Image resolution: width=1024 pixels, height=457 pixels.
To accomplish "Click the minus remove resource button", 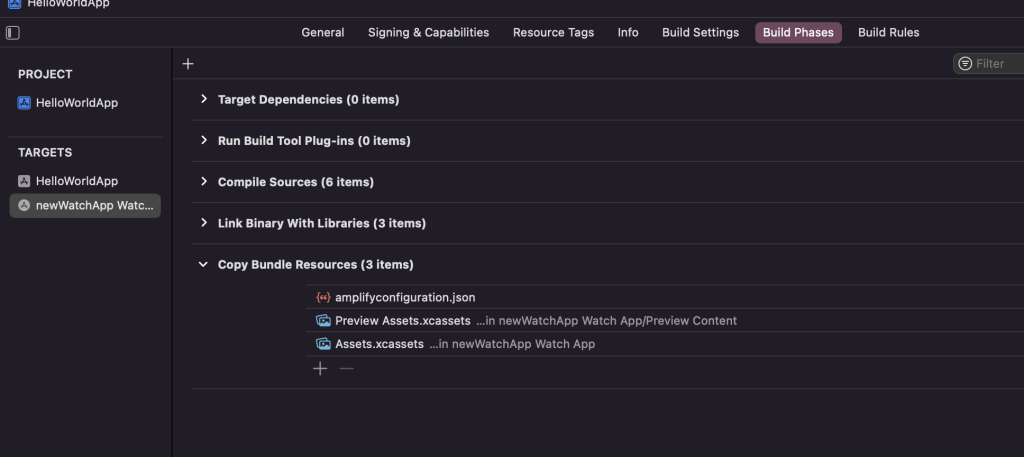I will click(x=347, y=369).
